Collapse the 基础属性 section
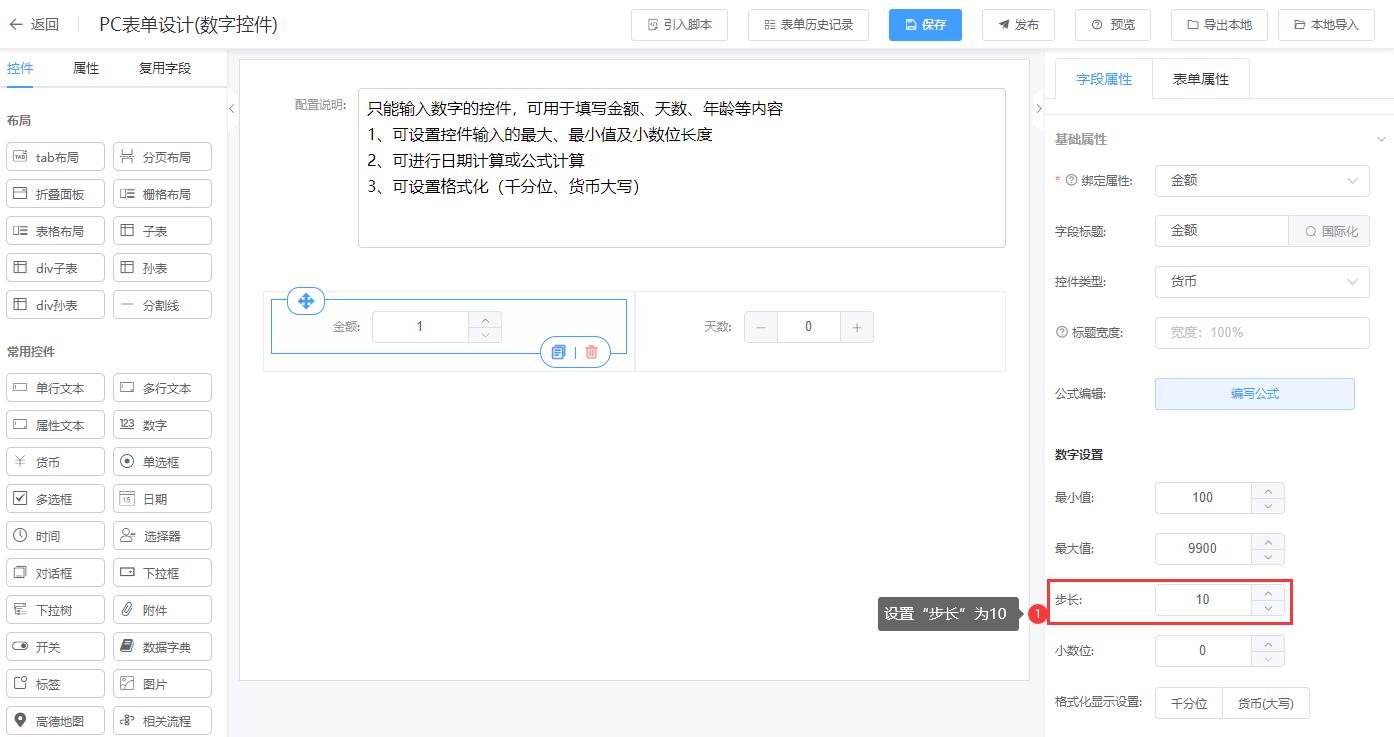This screenshot has width=1394, height=737. [x=1381, y=139]
